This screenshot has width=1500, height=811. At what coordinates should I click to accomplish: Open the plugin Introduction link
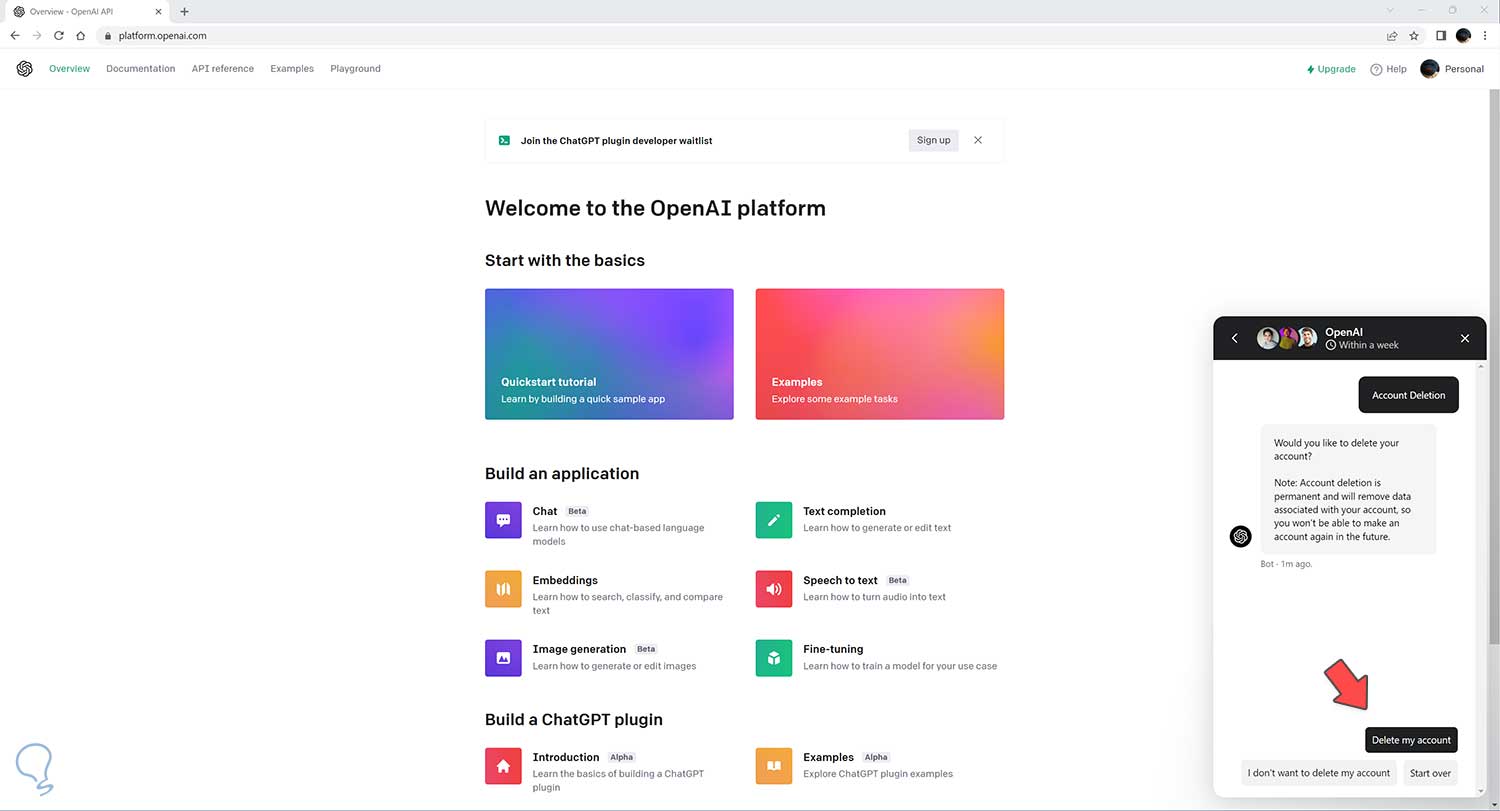click(566, 757)
